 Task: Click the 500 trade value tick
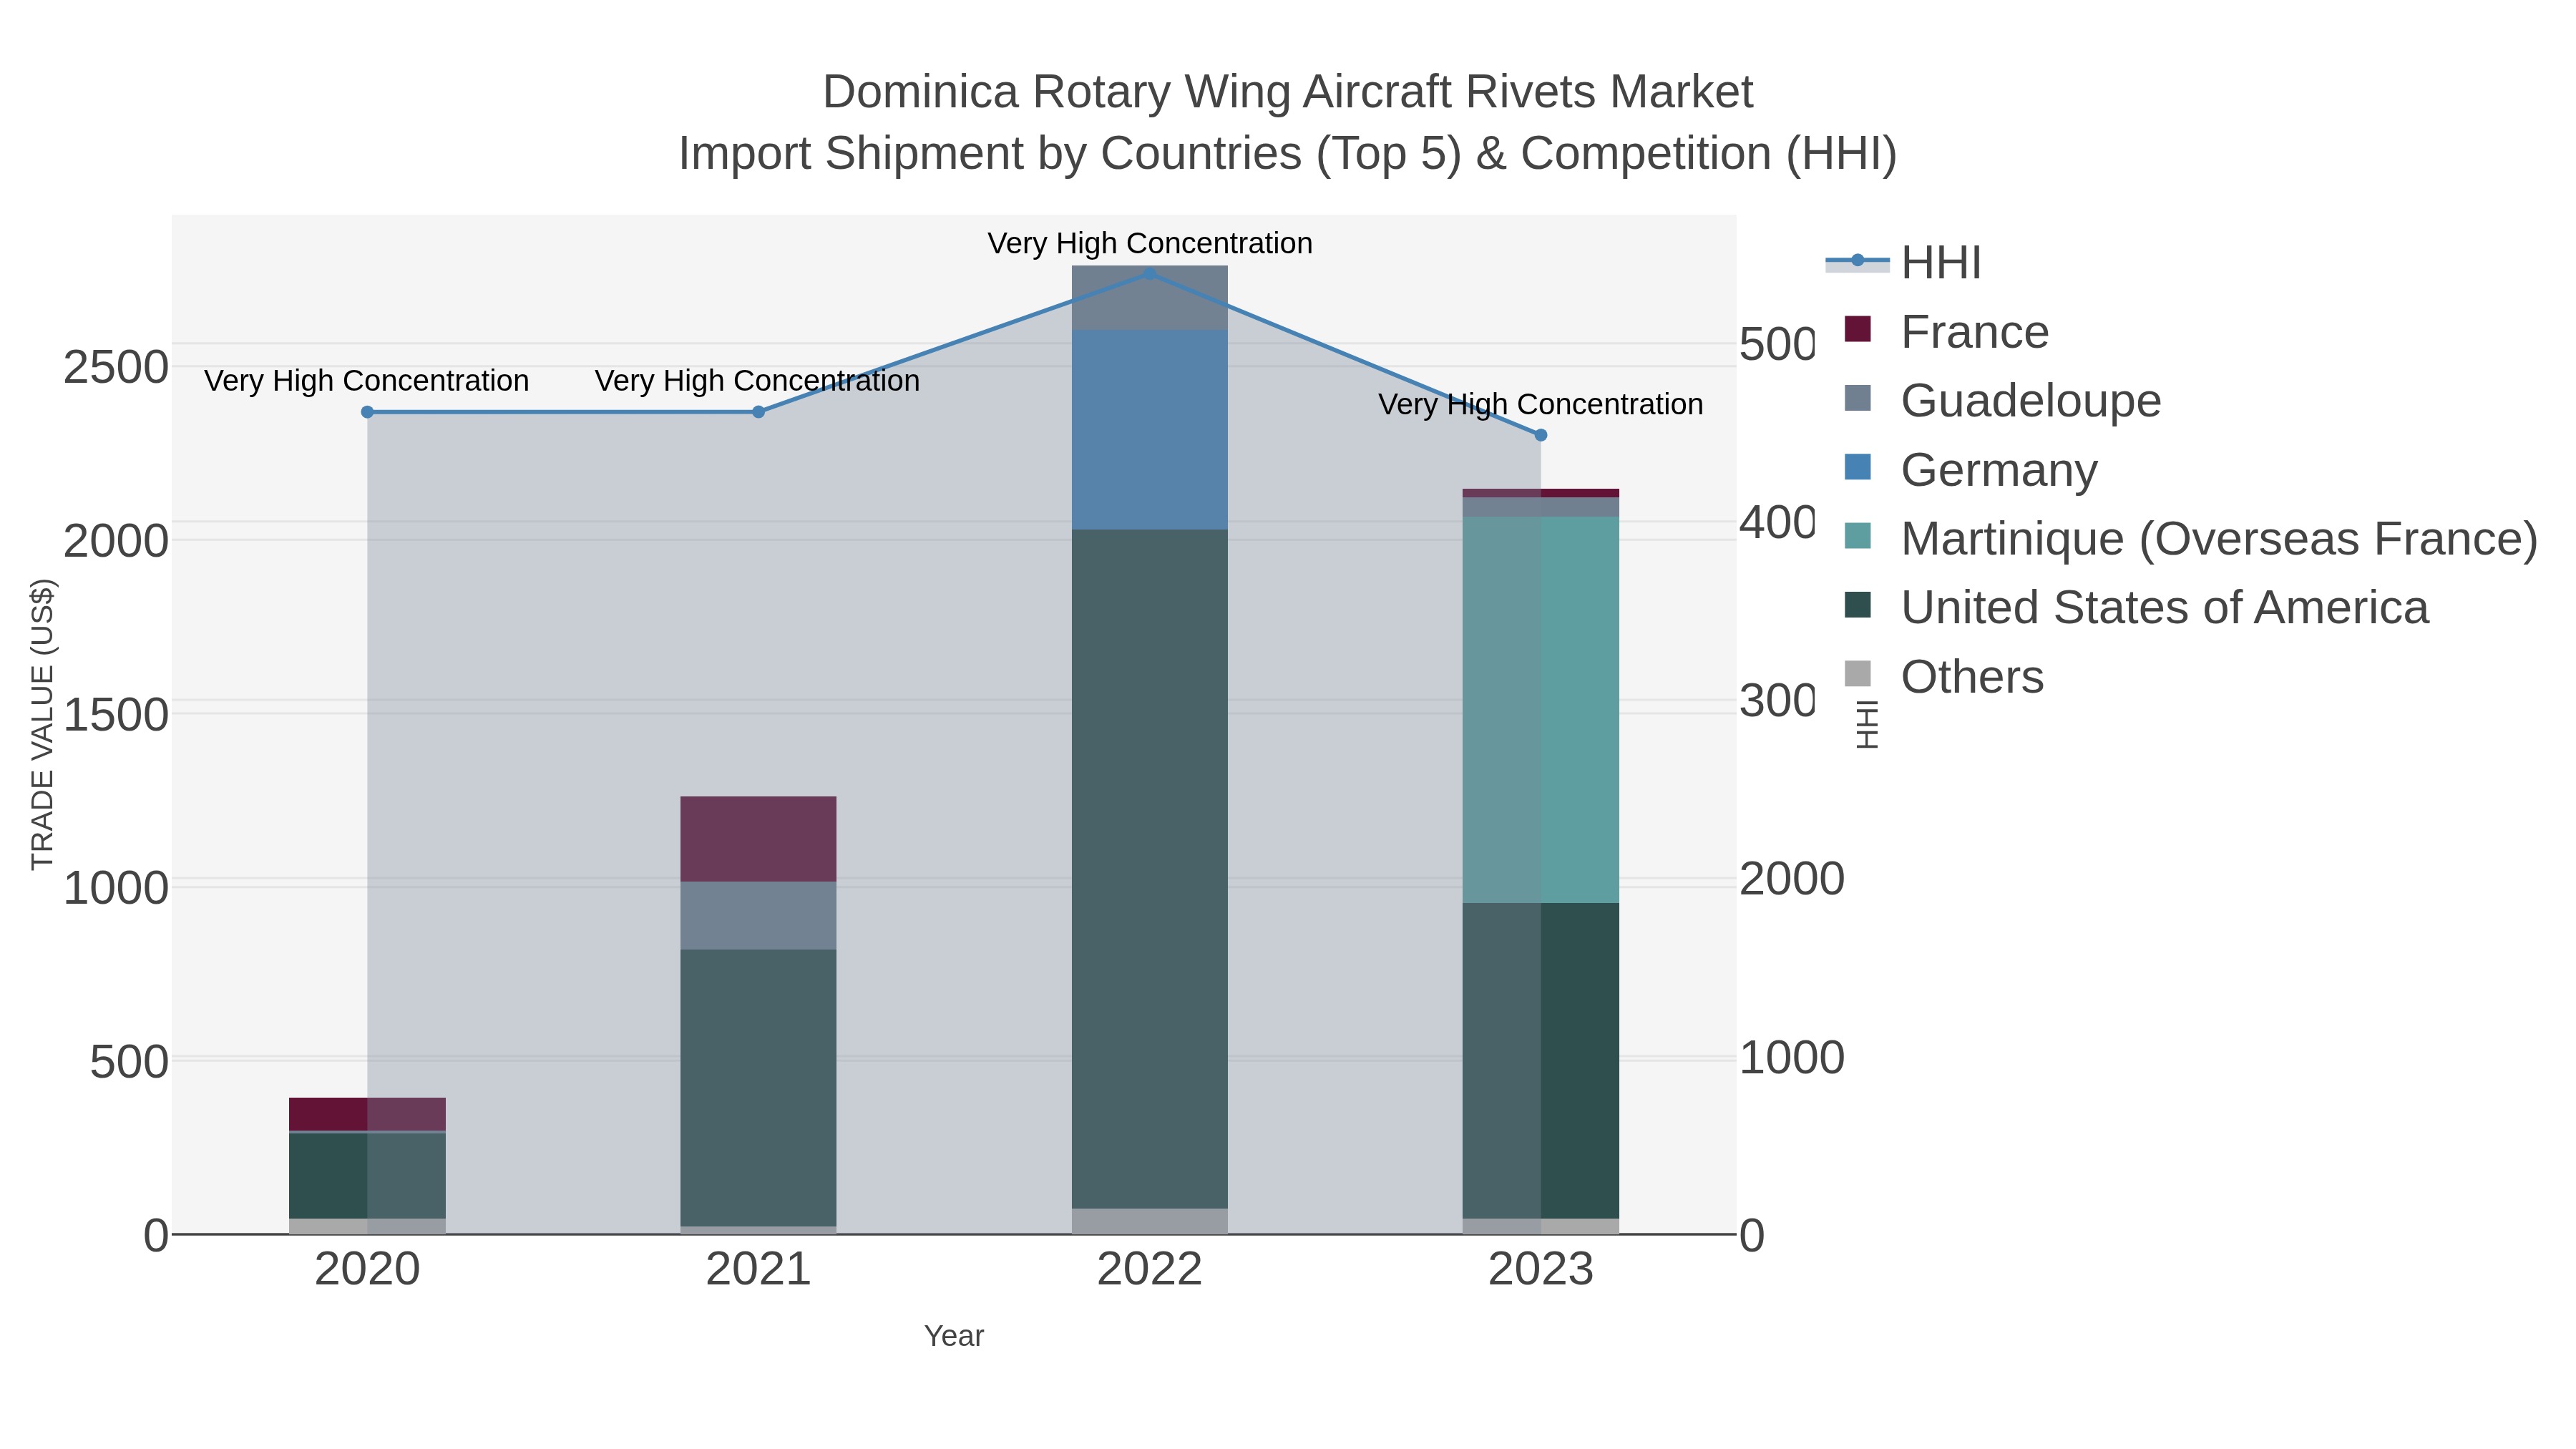(129, 1061)
